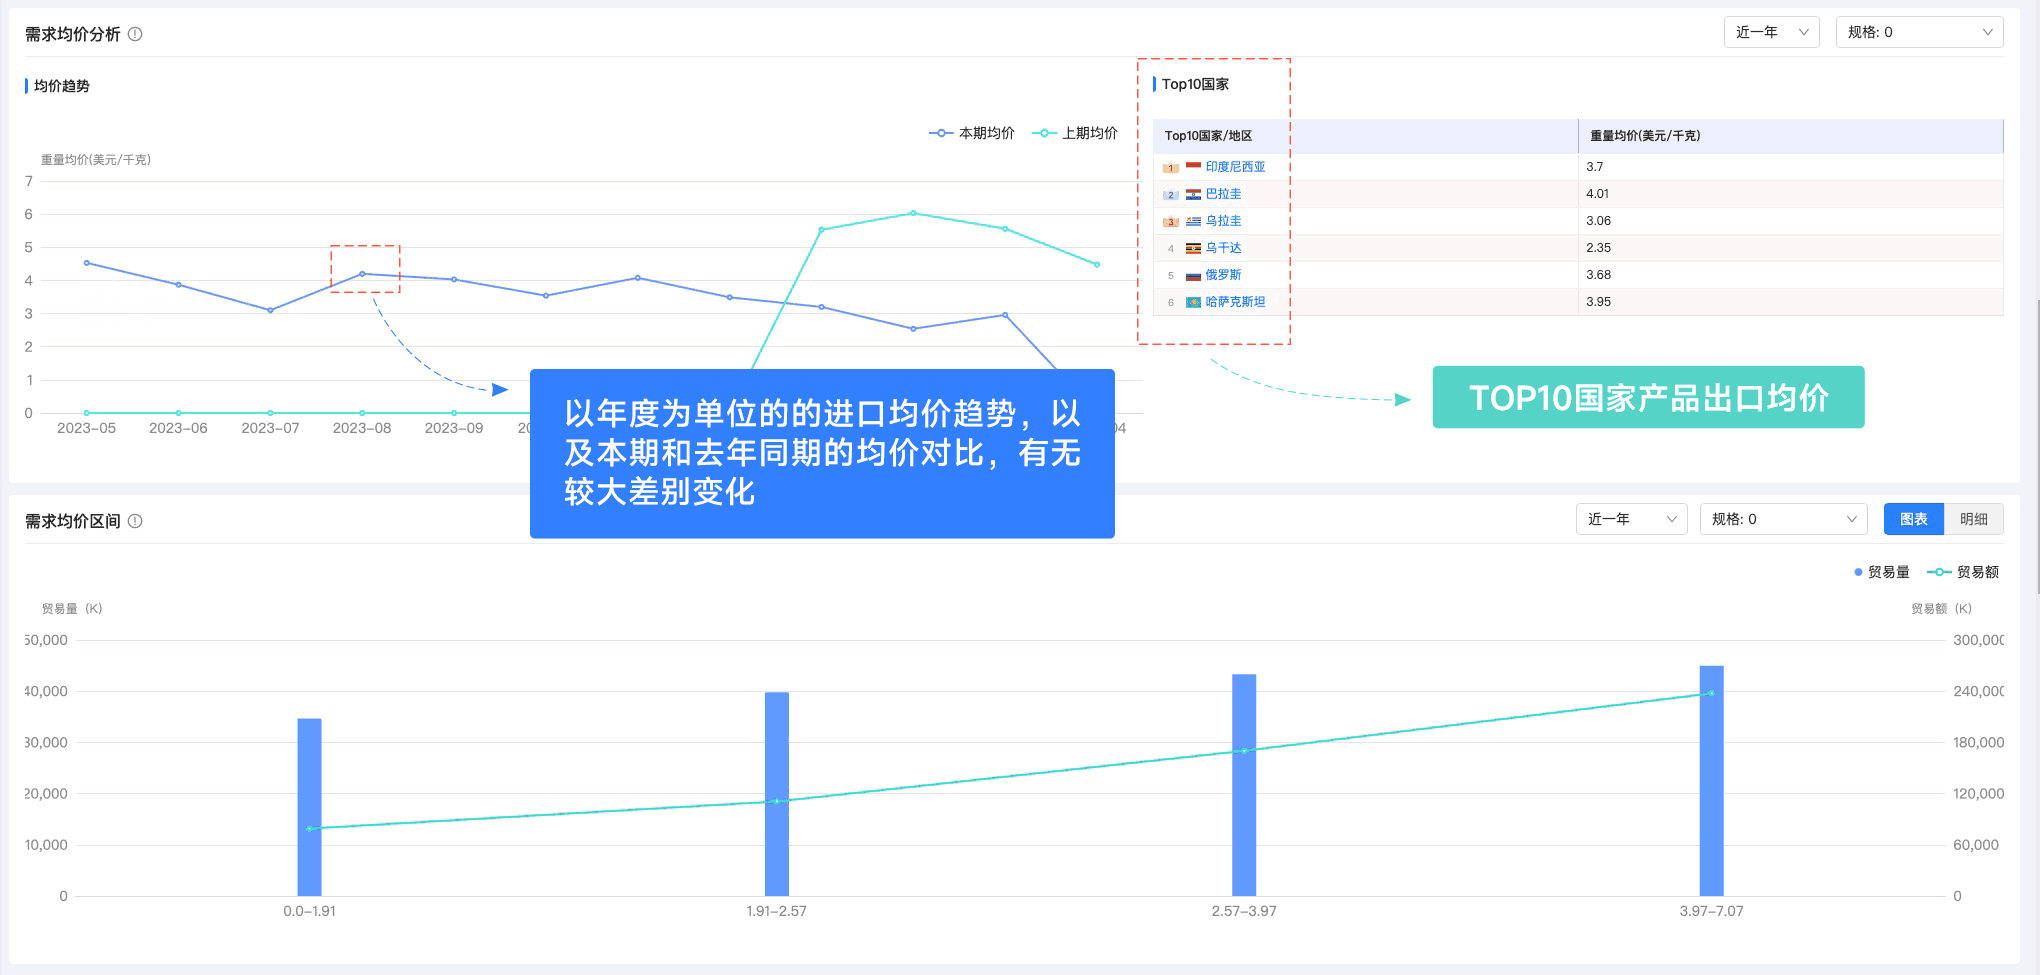Open the 近一年 time range dropdown at top
This screenshot has width=2040, height=975.
1770,31
